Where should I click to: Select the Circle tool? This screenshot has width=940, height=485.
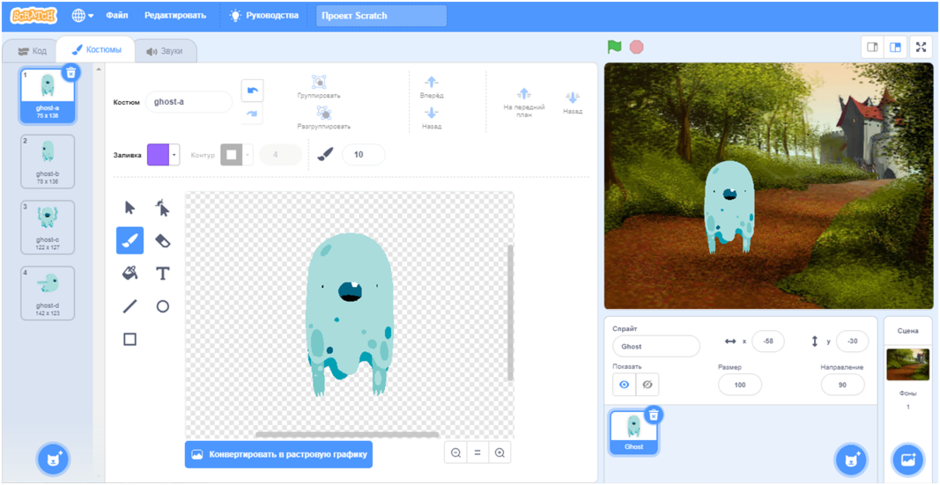tap(162, 306)
